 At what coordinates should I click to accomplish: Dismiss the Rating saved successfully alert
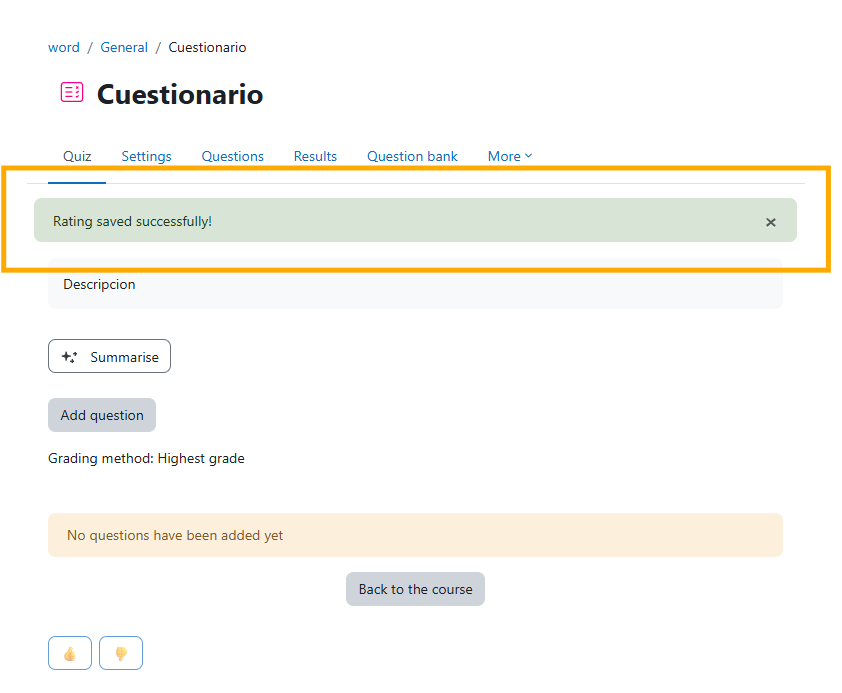[x=770, y=222]
